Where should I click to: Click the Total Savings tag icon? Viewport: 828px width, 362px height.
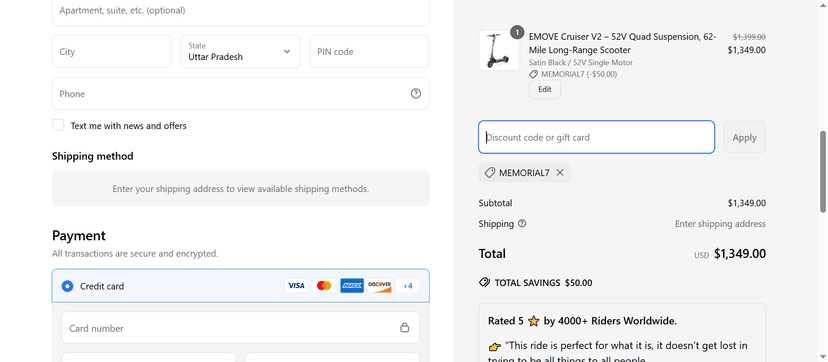(484, 282)
